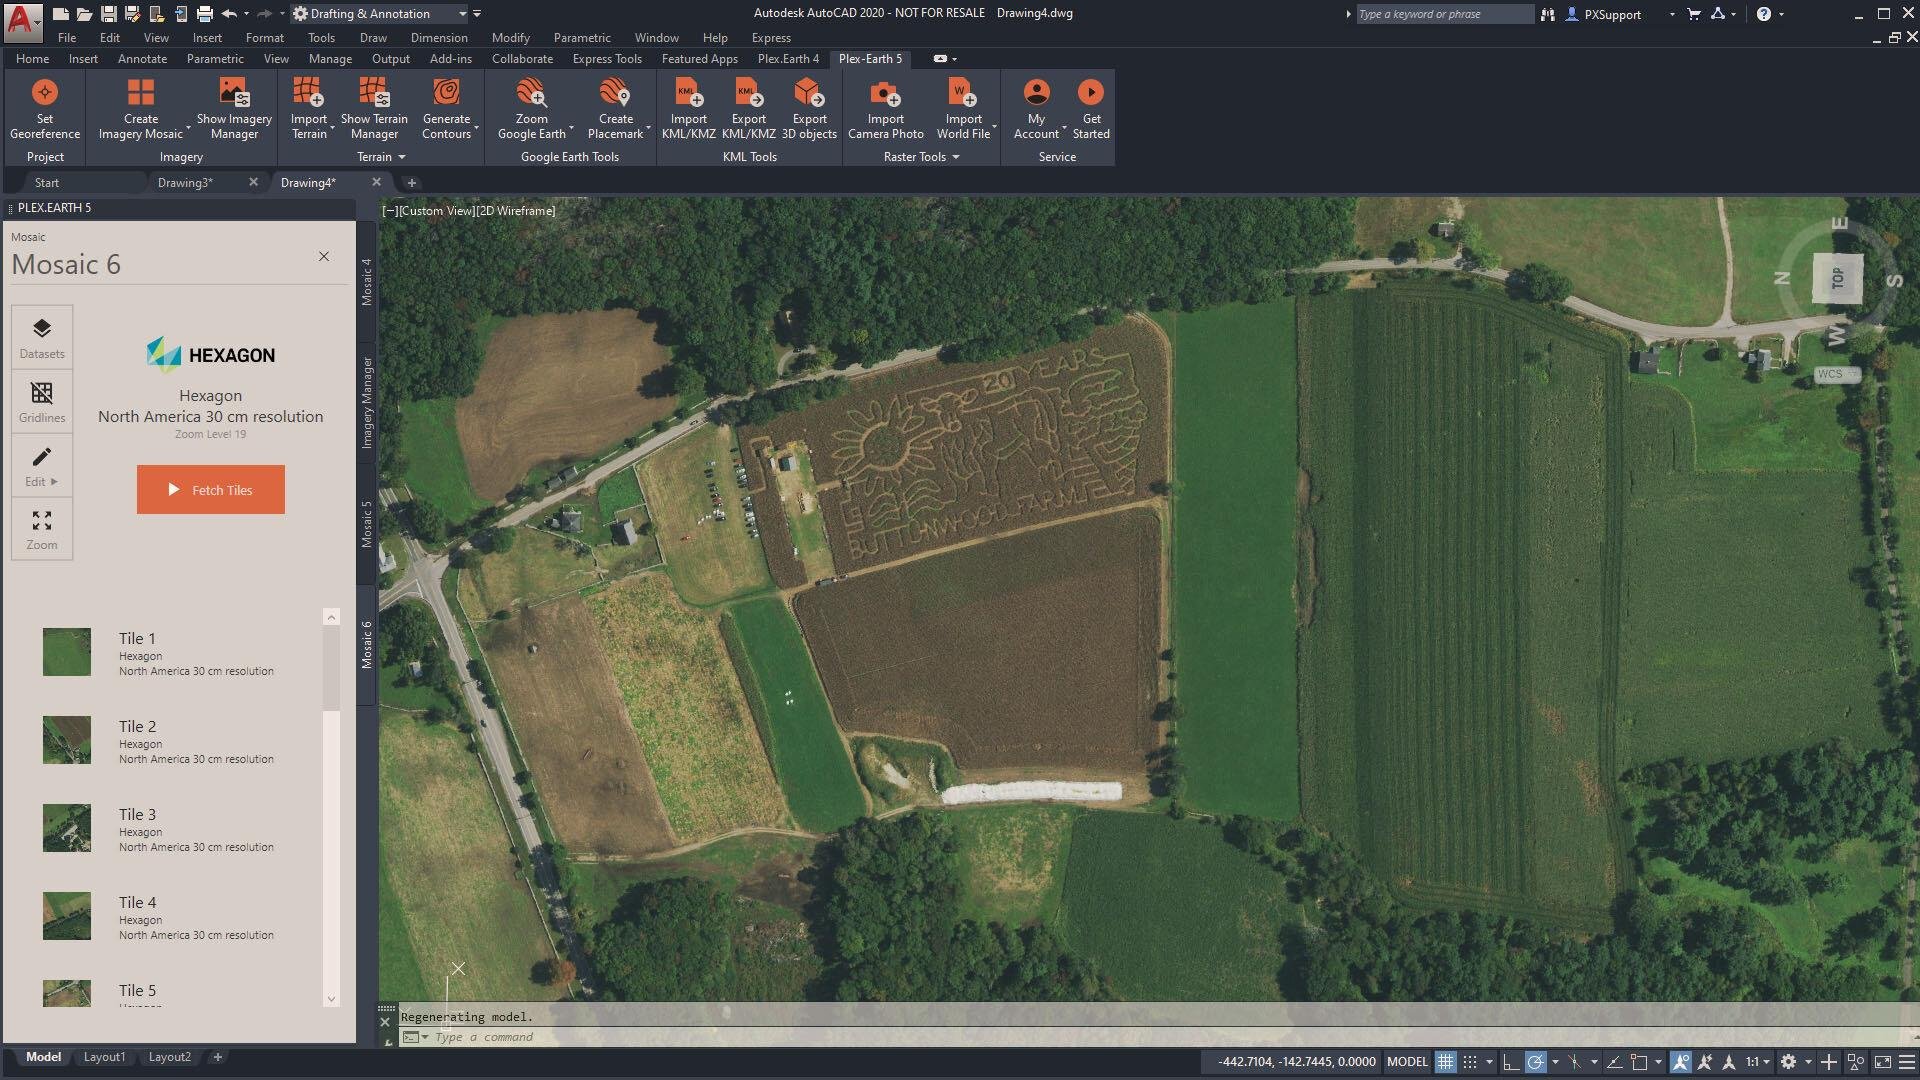Viewport: 1920px width, 1080px height.
Task: Expand the Raster Tools panel dropdown
Action: (x=955, y=157)
